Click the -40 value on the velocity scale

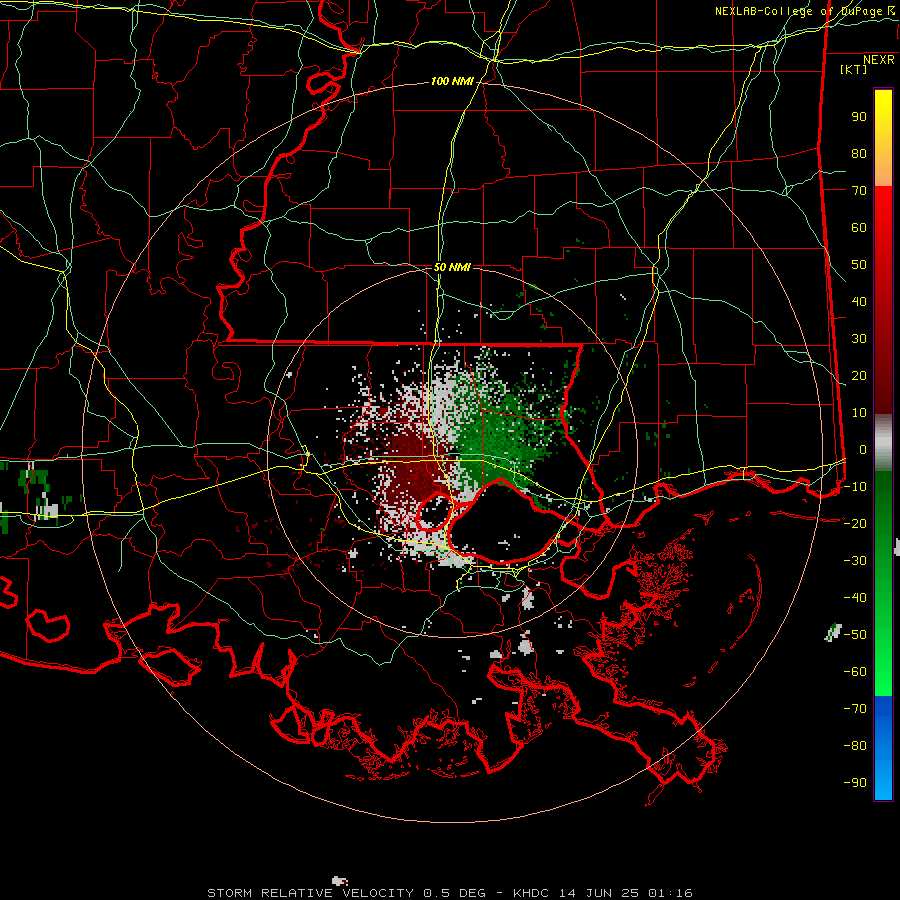point(855,598)
